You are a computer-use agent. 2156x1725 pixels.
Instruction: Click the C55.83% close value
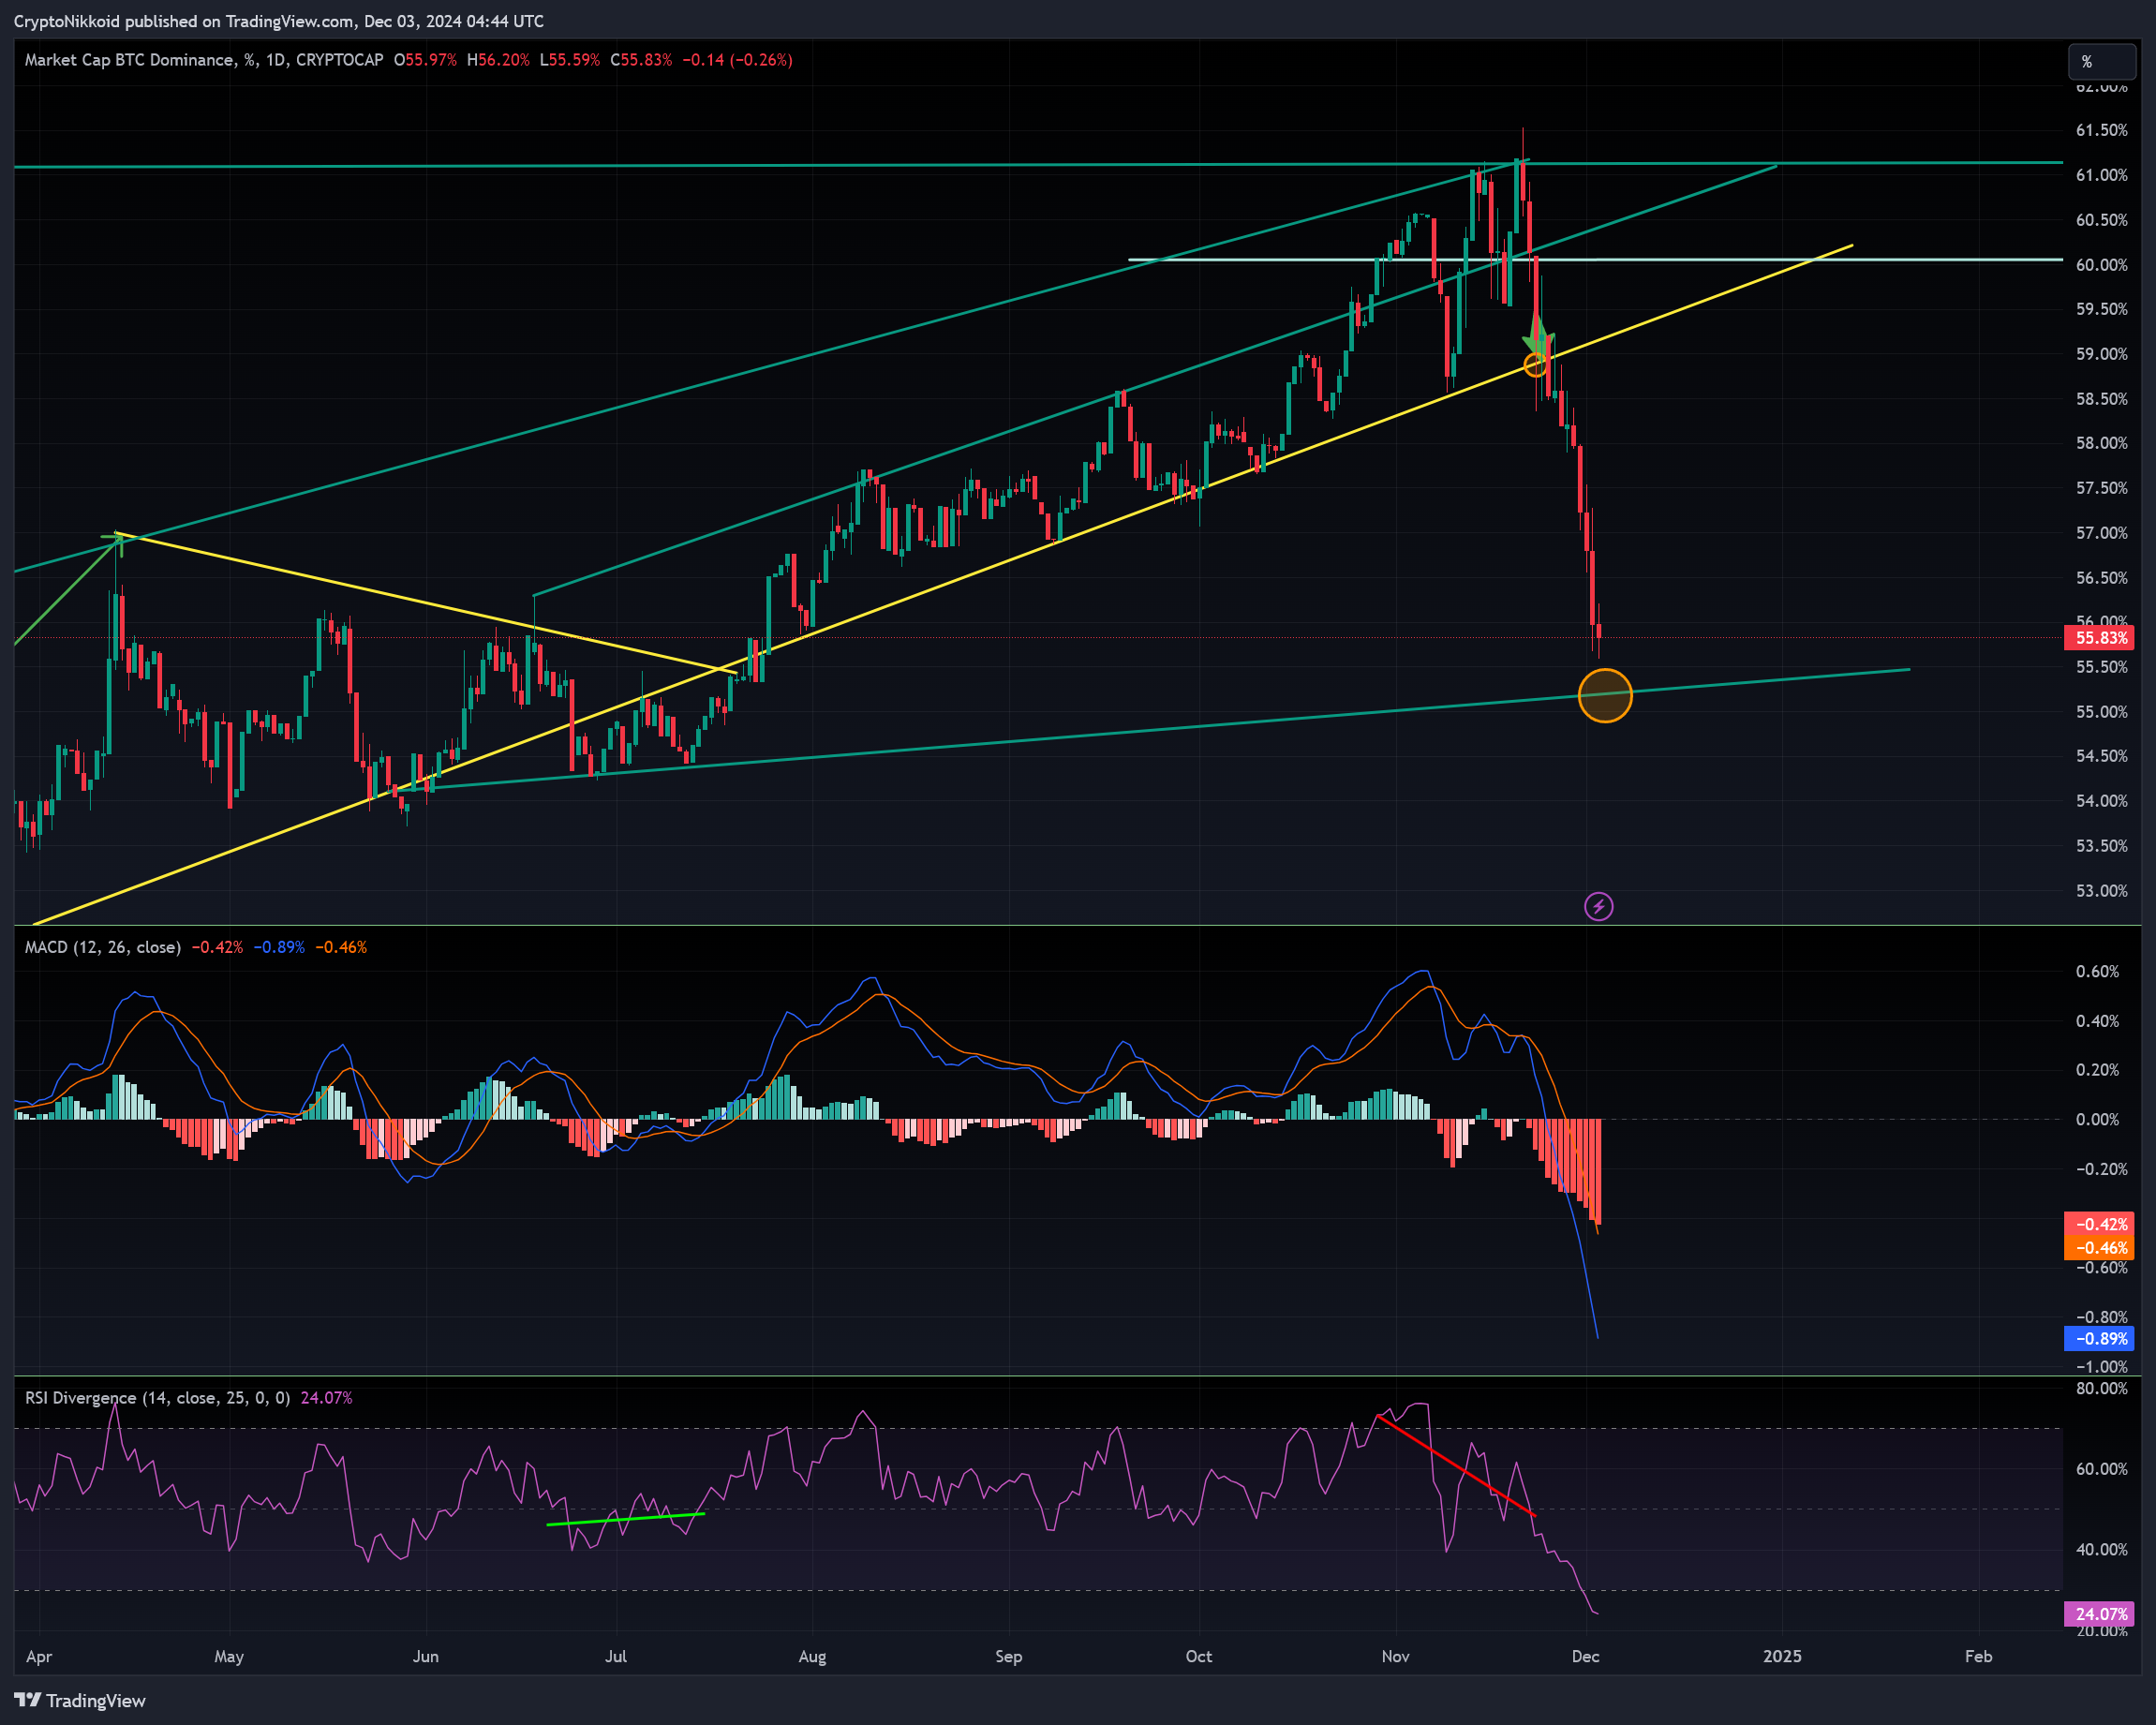pyautogui.click(x=641, y=60)
